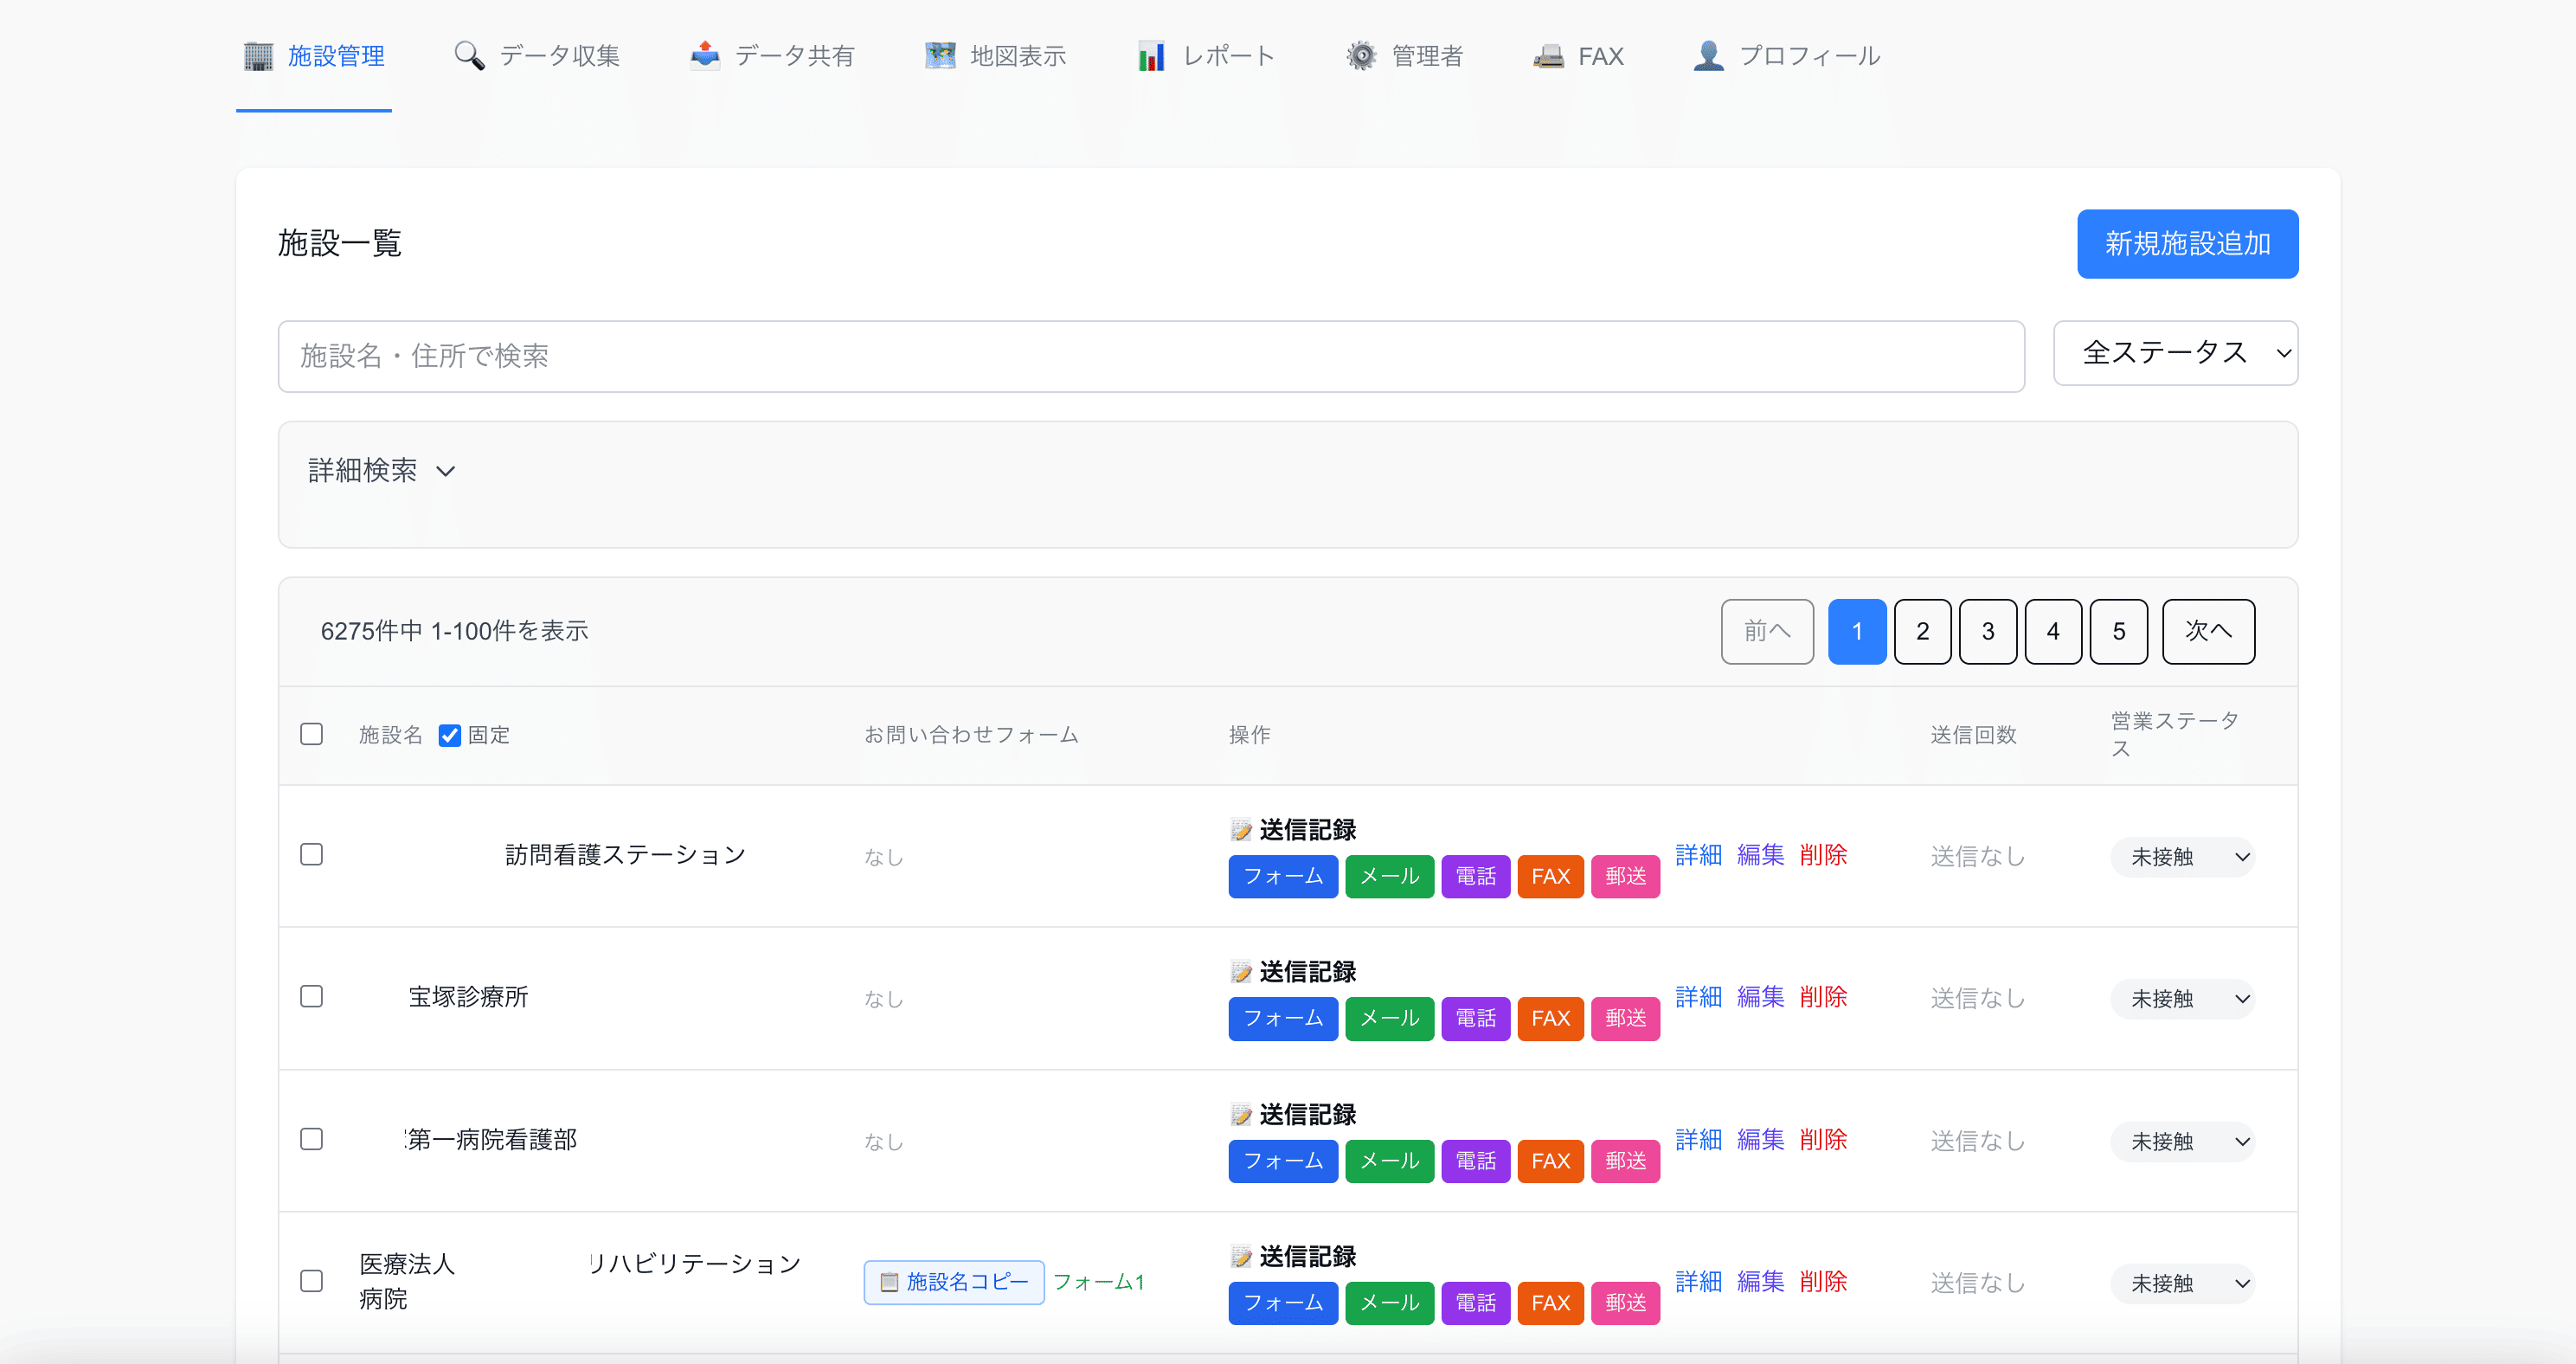The width and height of the screenshot is (2576, 1364).
Task: Open the 全ステータス status dropdown
Action: [x=2175, y=353]
